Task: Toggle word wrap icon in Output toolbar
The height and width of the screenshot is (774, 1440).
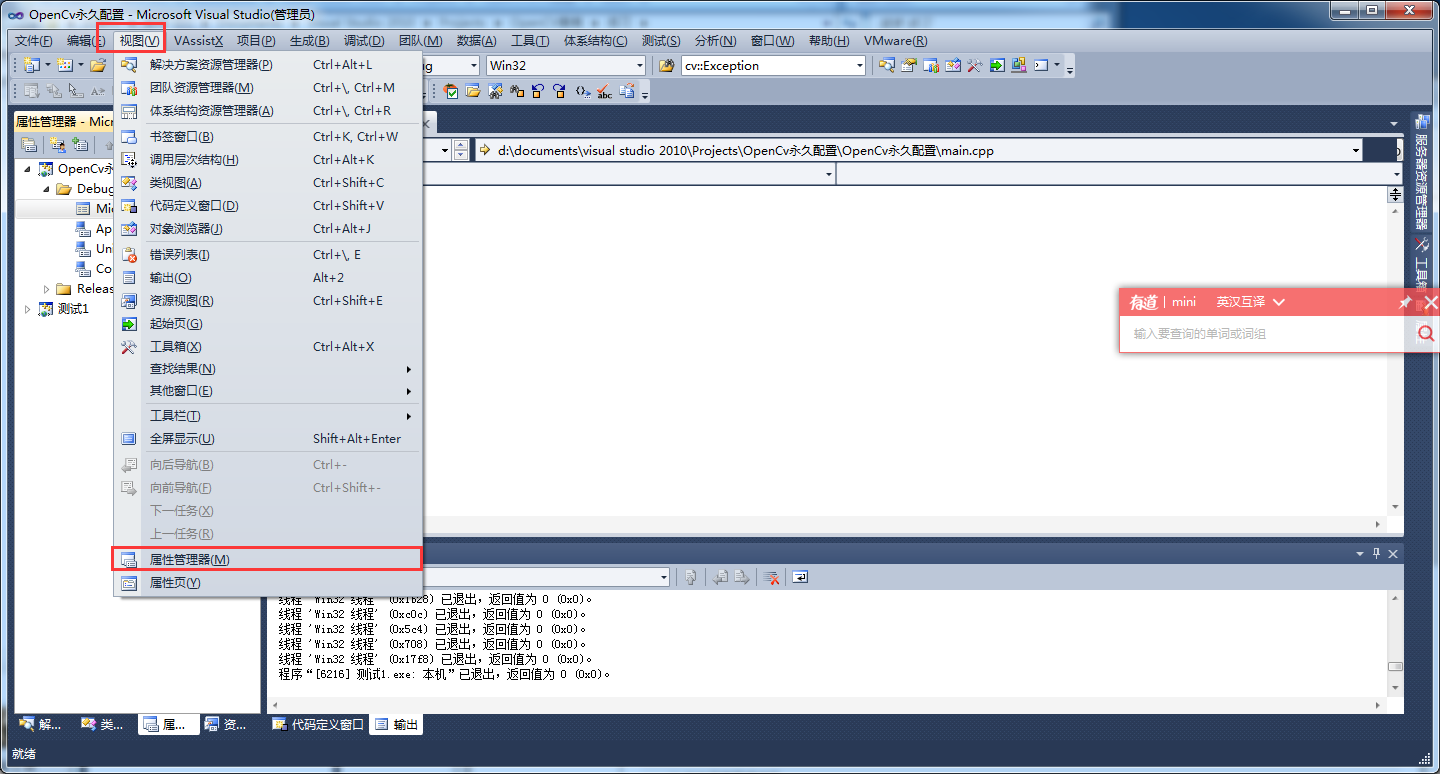Action: (800, 577)
